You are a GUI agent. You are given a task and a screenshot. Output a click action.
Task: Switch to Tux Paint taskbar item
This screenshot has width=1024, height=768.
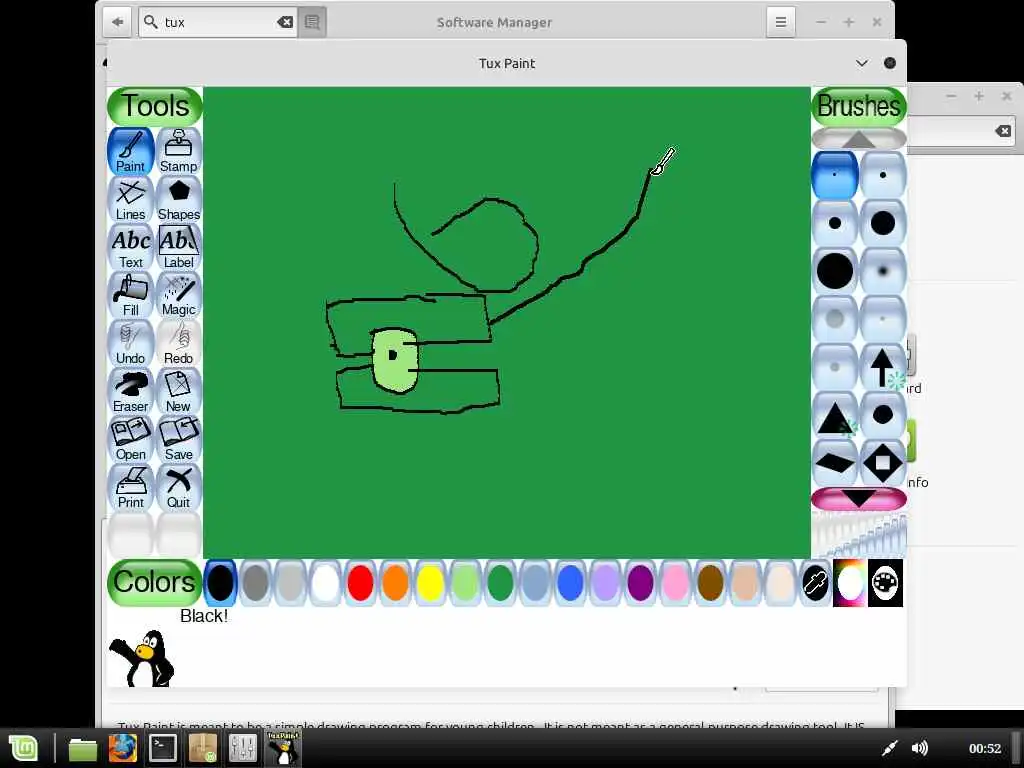283,748
